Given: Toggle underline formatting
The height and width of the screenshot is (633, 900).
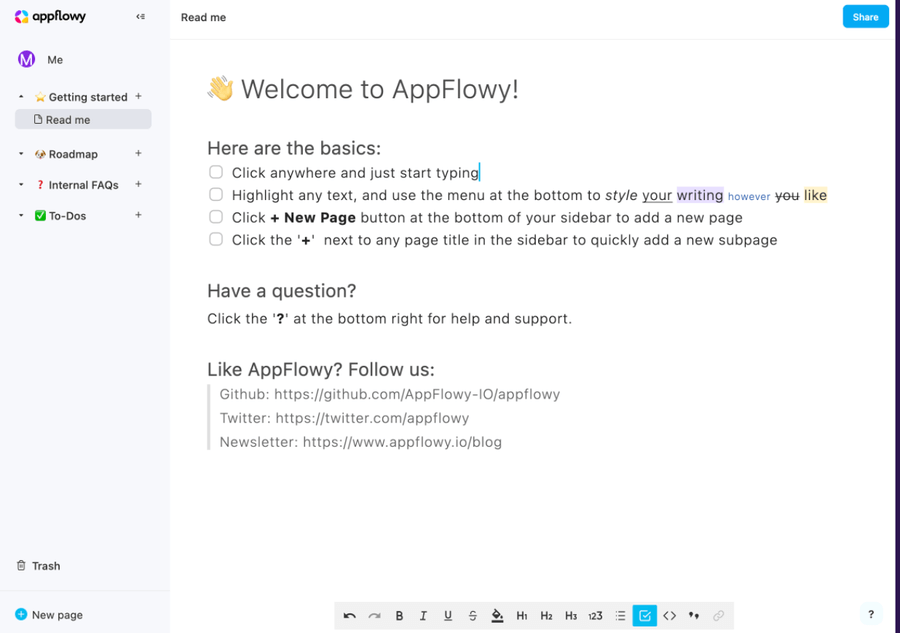Looking at the screenshot, I should tap(448, 616).
